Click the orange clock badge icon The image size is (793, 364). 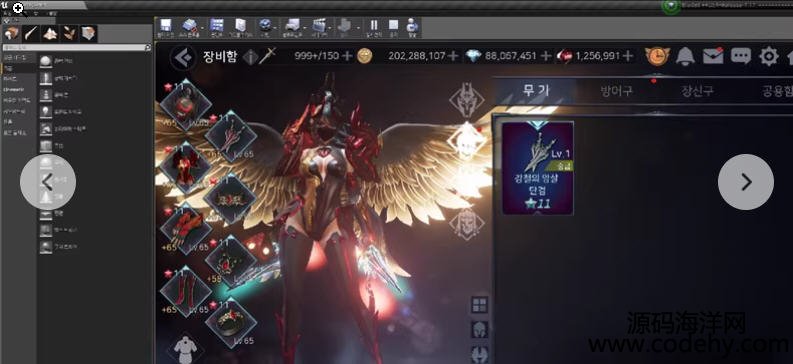pyautogui.click(x=657, y=56)
